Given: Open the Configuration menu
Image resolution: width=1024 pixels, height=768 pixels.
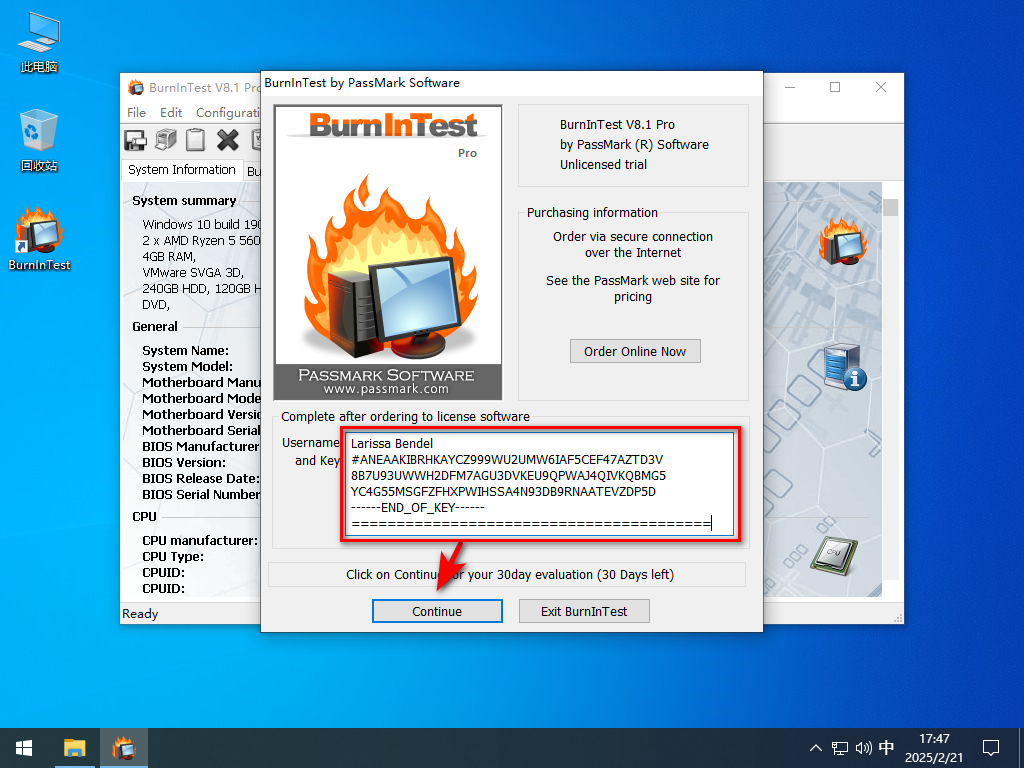Looking at the screenshot, I should tap(228, 113).
